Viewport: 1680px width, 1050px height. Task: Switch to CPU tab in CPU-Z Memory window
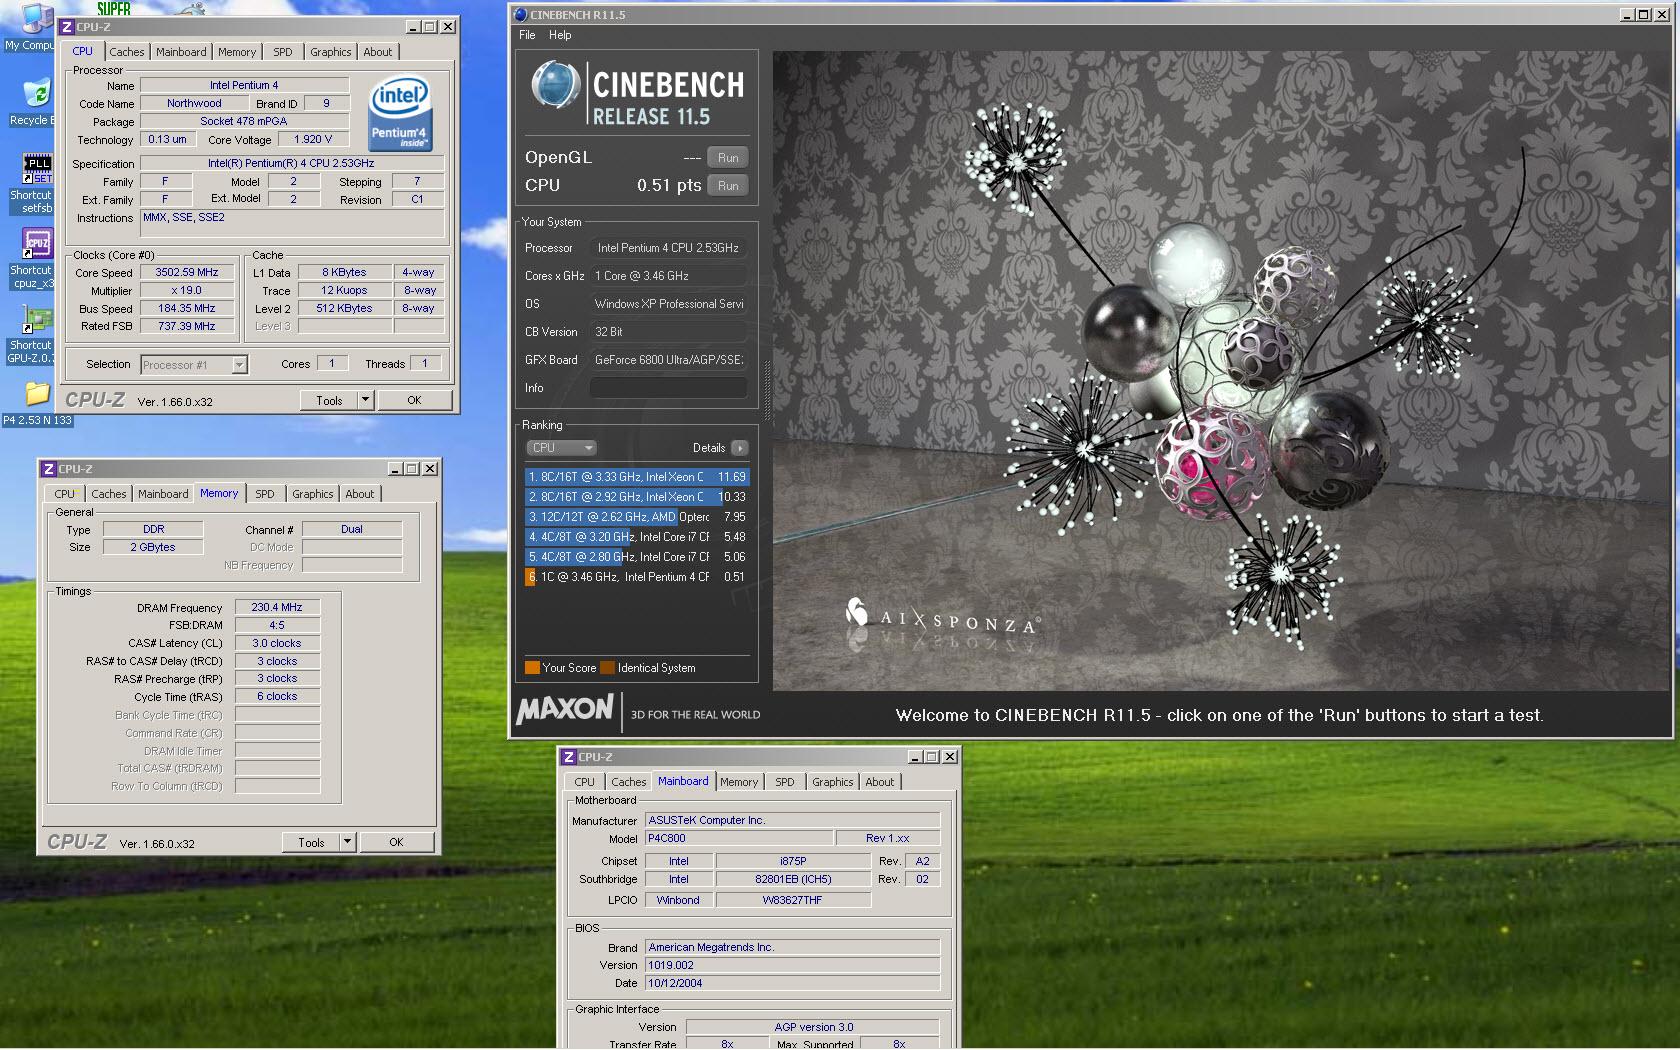point(65,494)
